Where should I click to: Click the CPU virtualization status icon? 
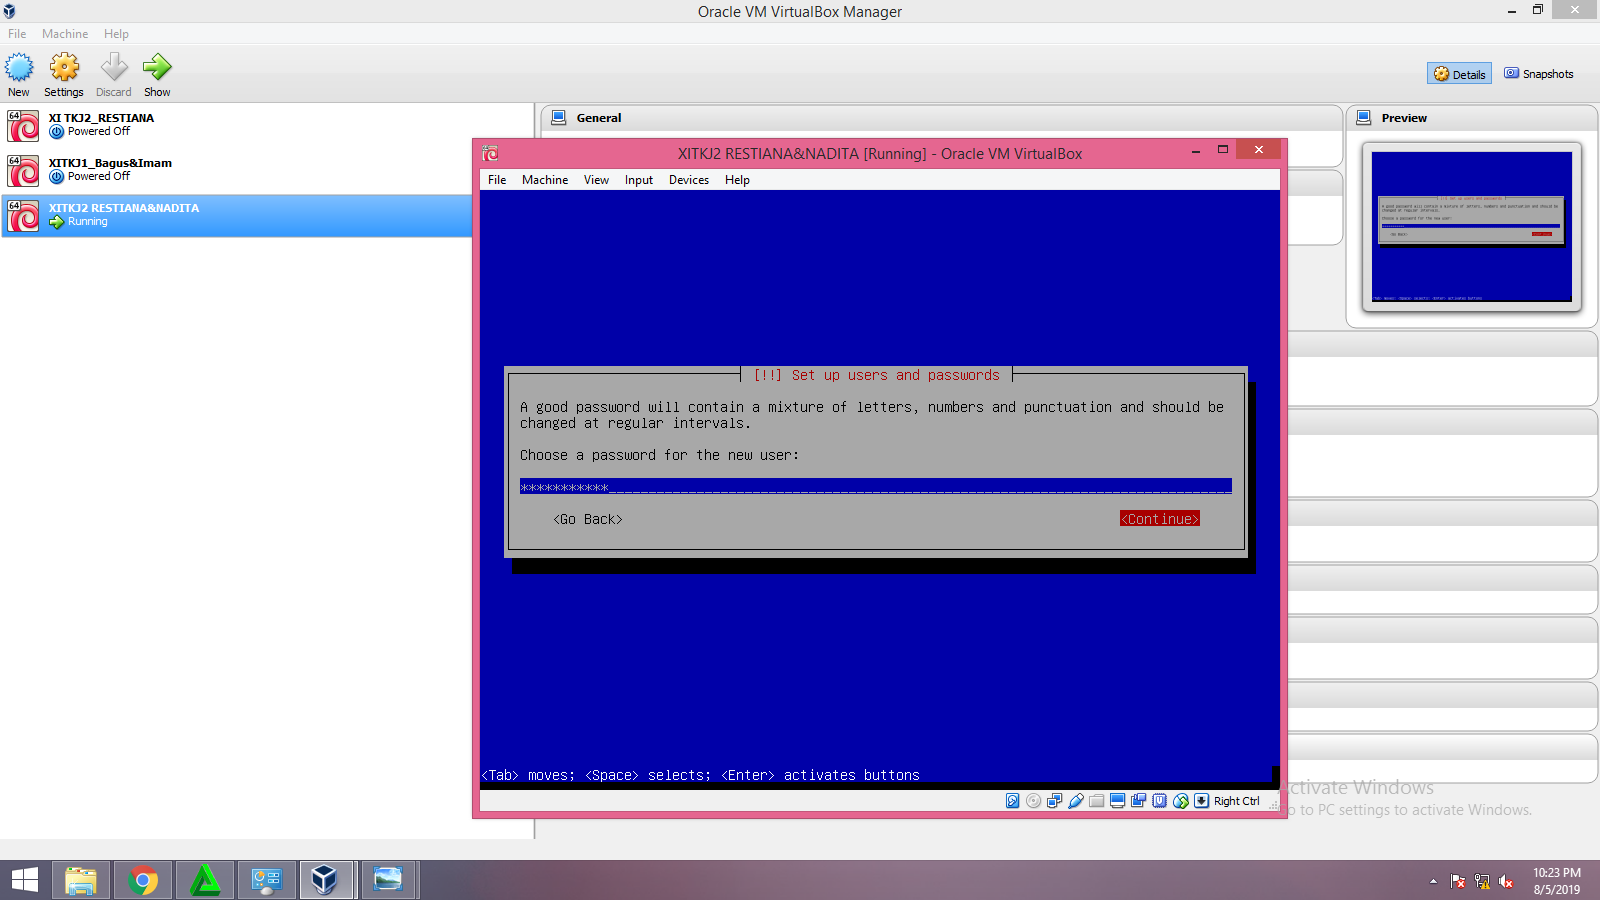[x=1160, y=801]
